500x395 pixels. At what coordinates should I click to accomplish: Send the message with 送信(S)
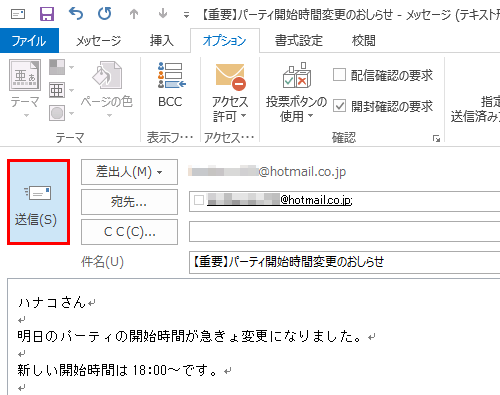(38, 202)
